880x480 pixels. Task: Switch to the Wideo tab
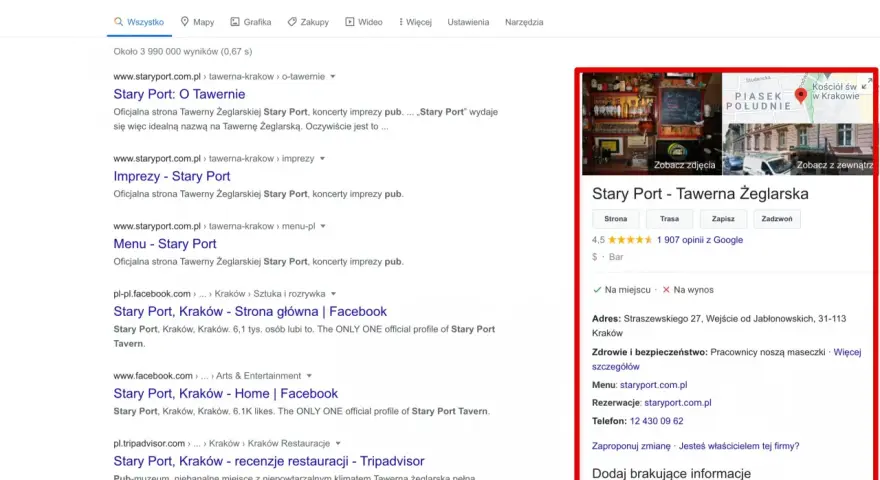[x=364, y=22]
